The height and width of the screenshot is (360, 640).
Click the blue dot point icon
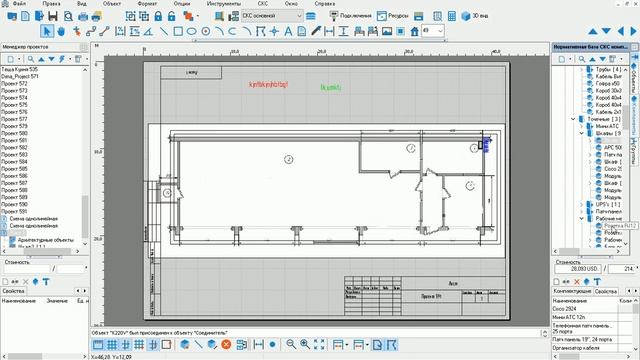(273, 344)
